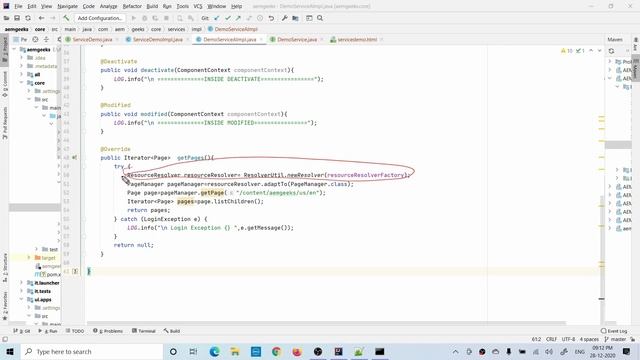The image size is (640, 360).
Task: Open the Refactor menu
Action: (x=132, y=6)
